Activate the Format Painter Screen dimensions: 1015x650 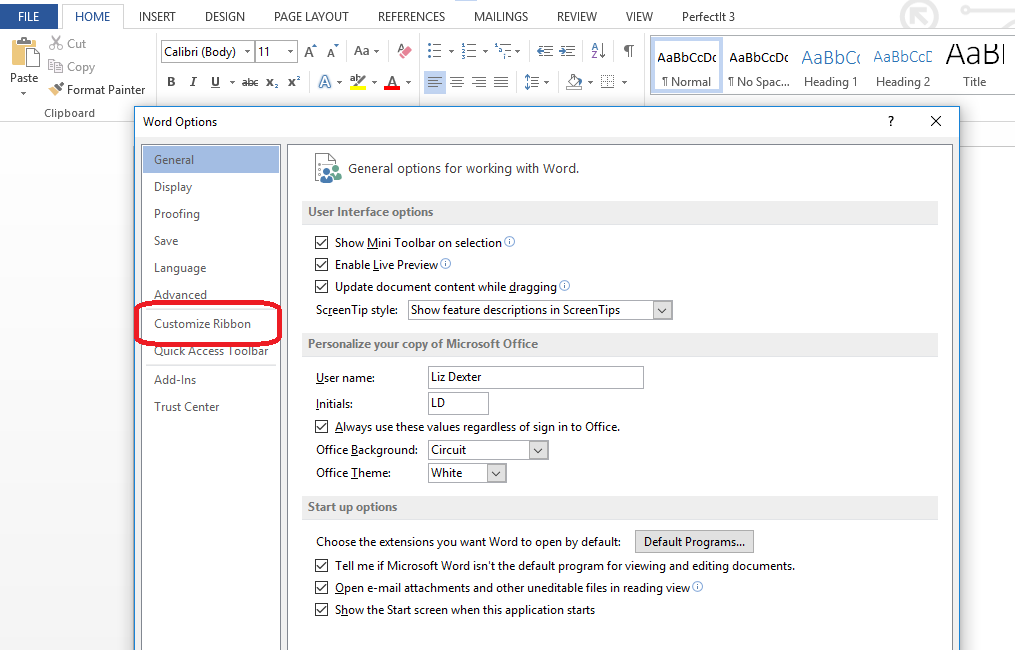97,89
